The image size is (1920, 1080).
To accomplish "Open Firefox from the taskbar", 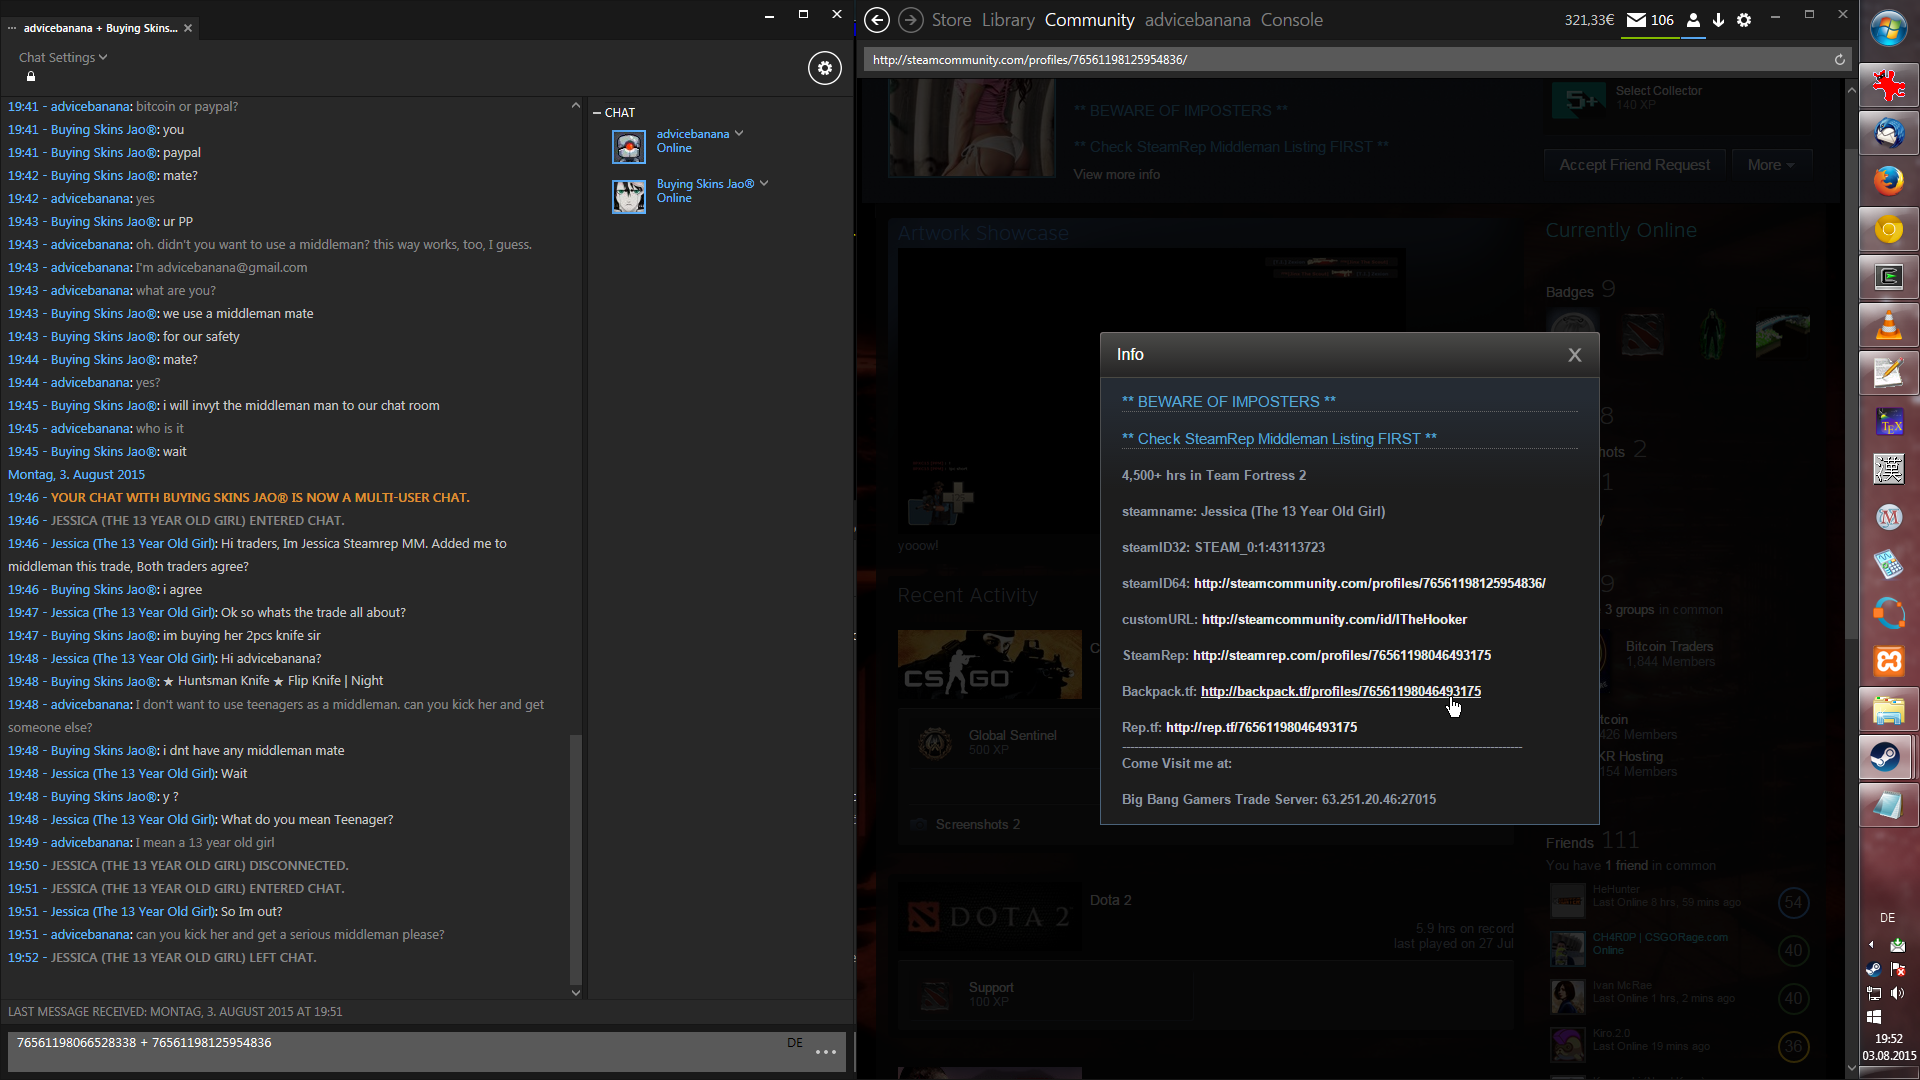I will (1887, 181).
